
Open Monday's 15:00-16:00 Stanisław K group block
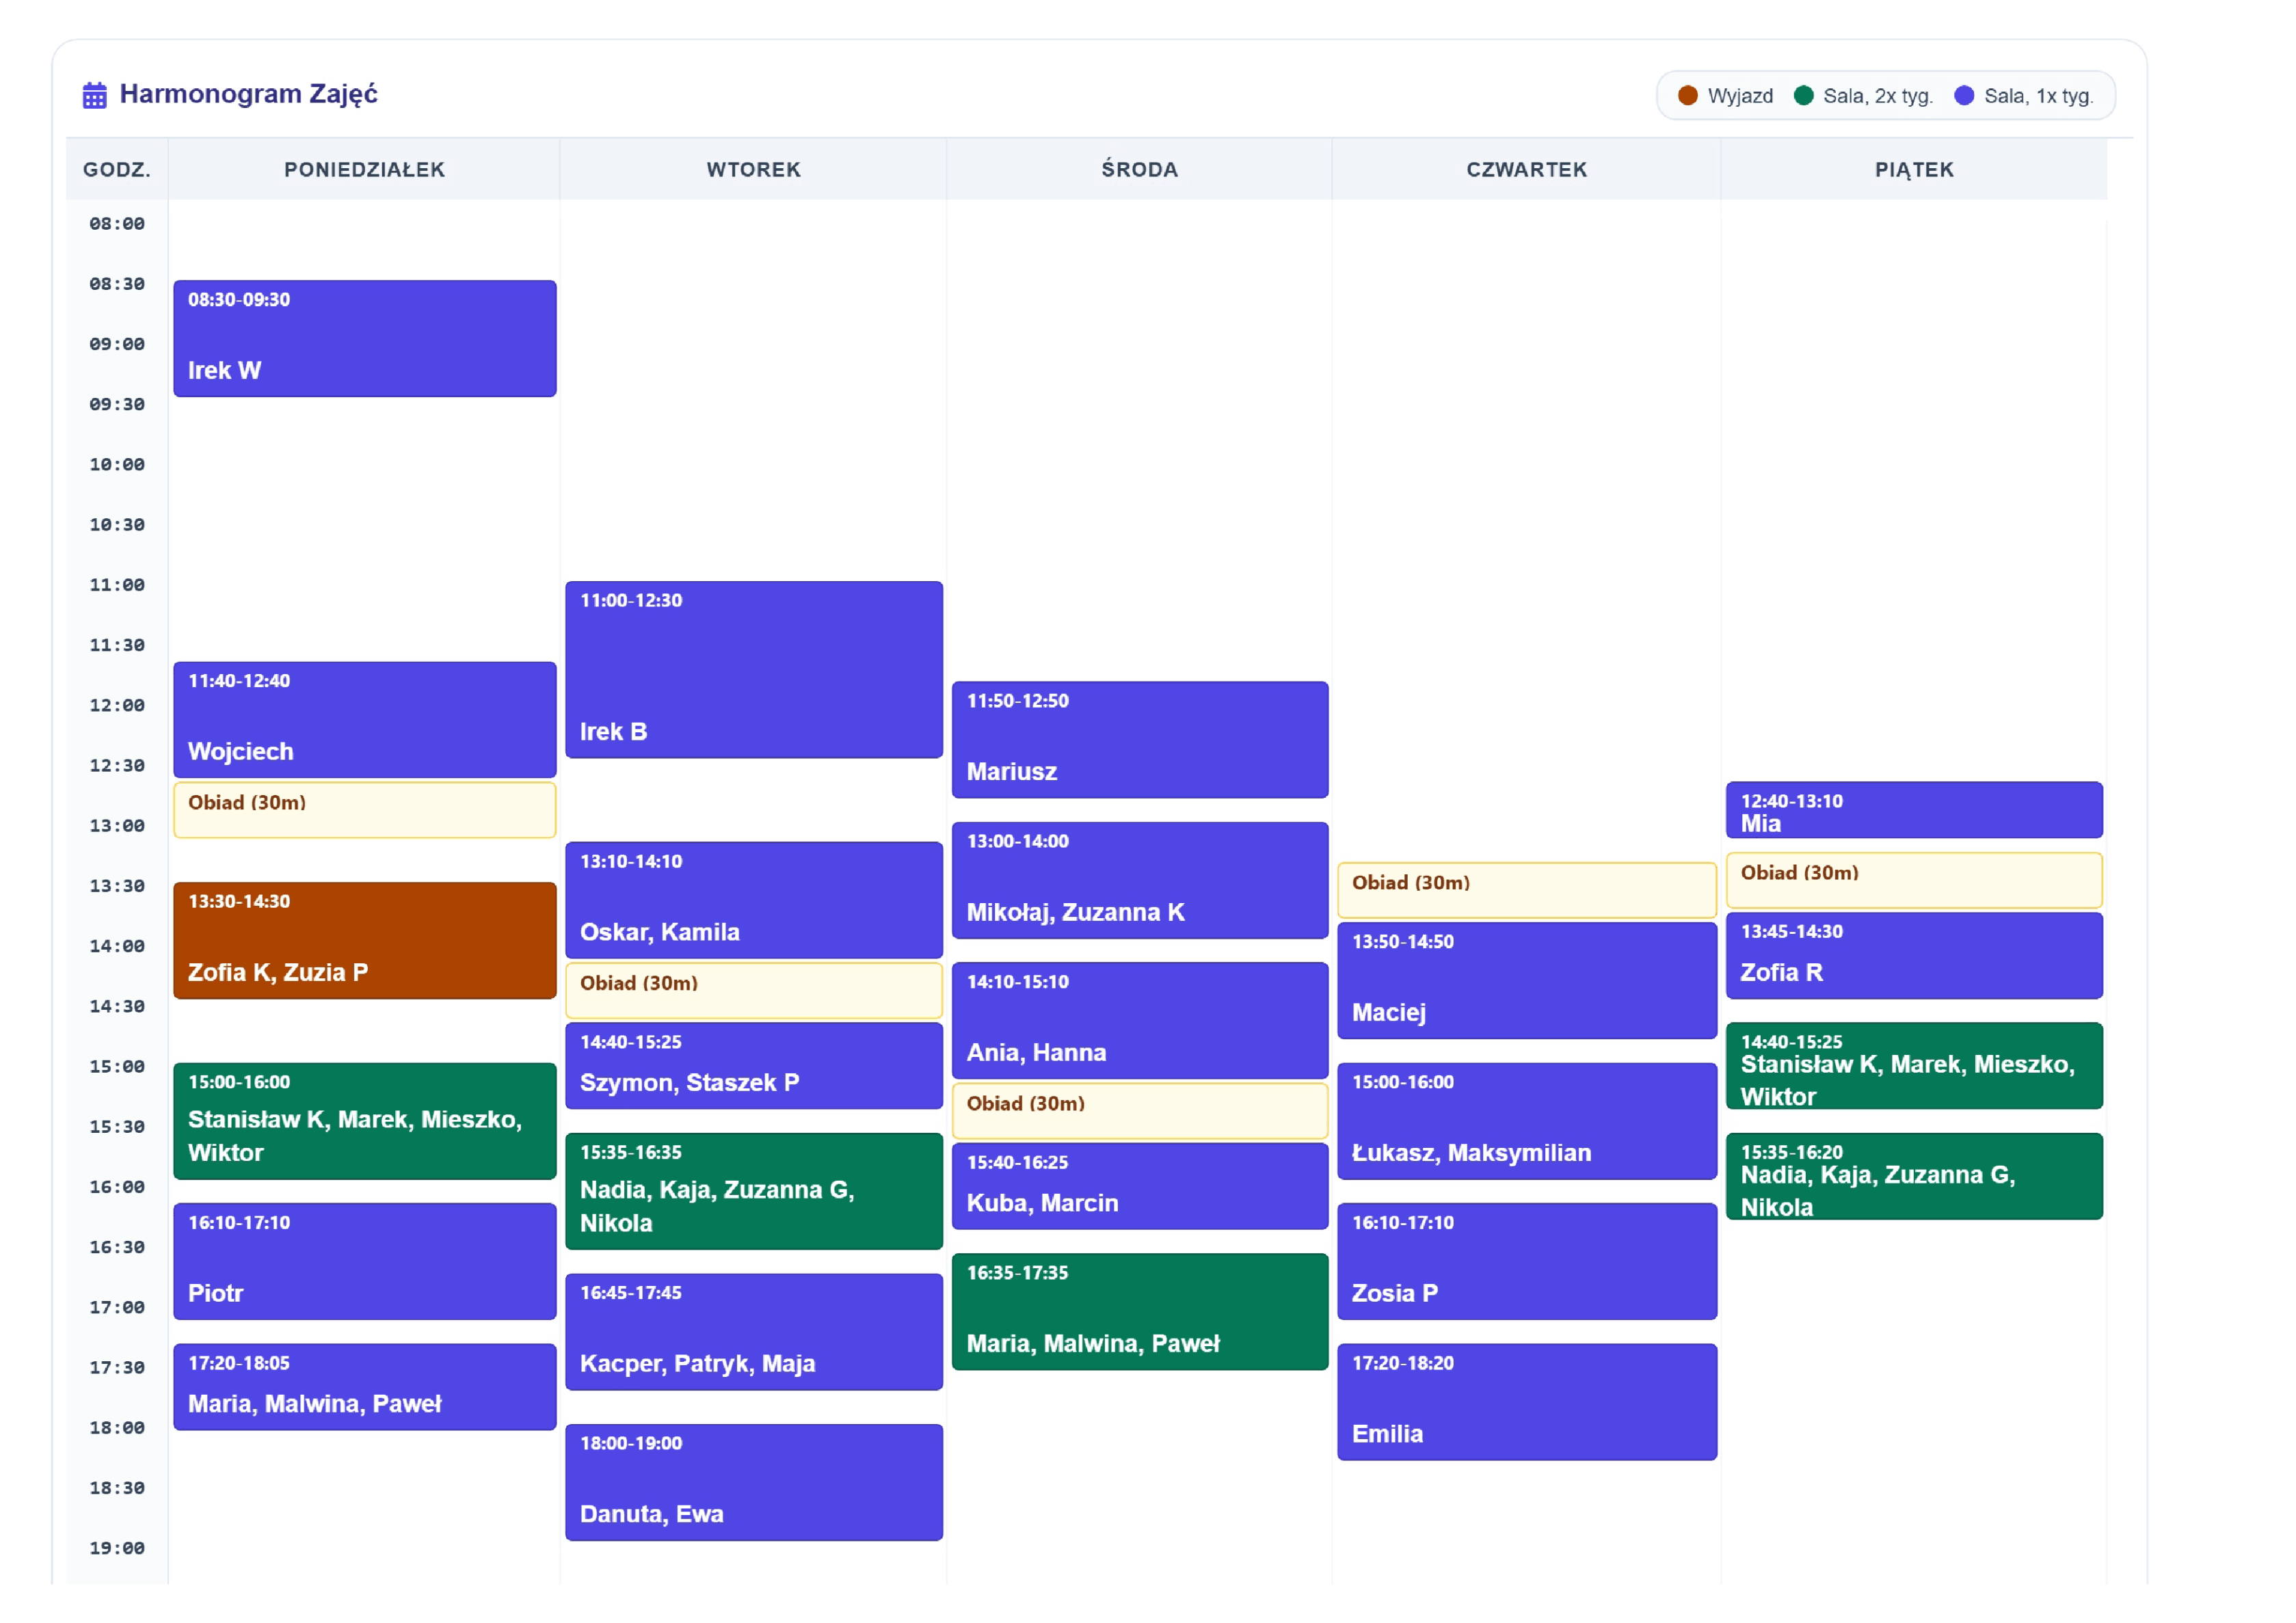364,1121
